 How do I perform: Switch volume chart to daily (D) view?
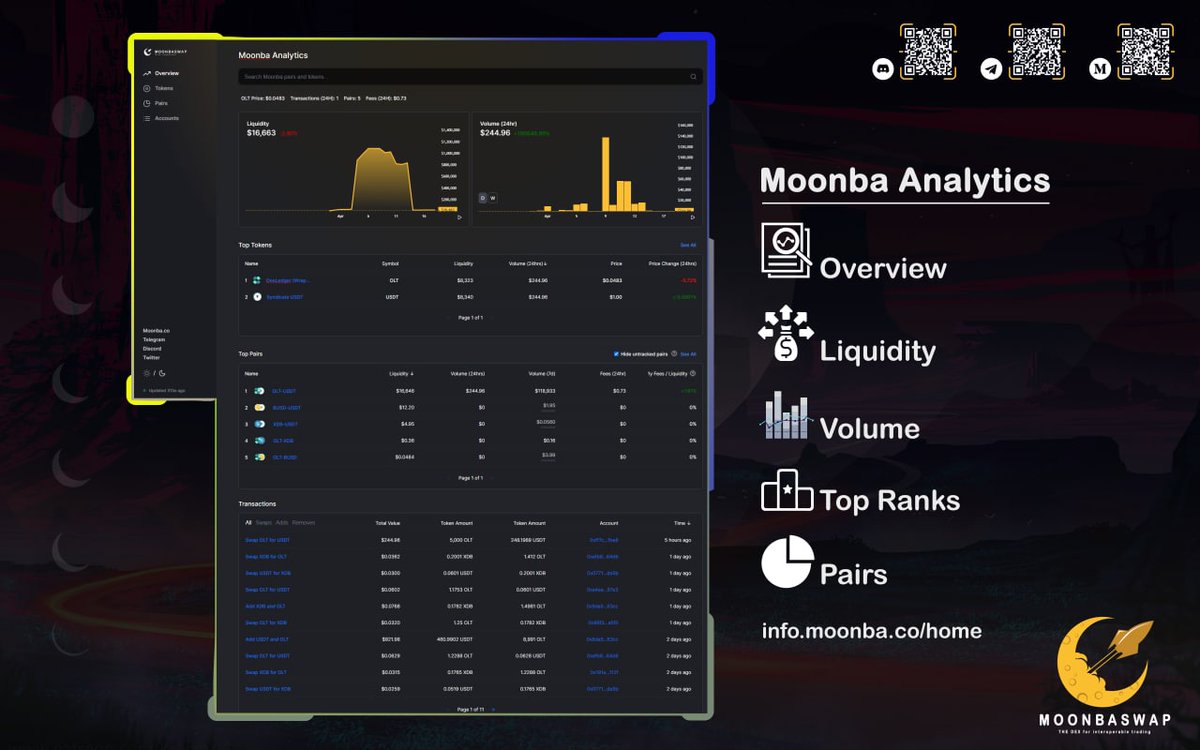coord(482,198)
